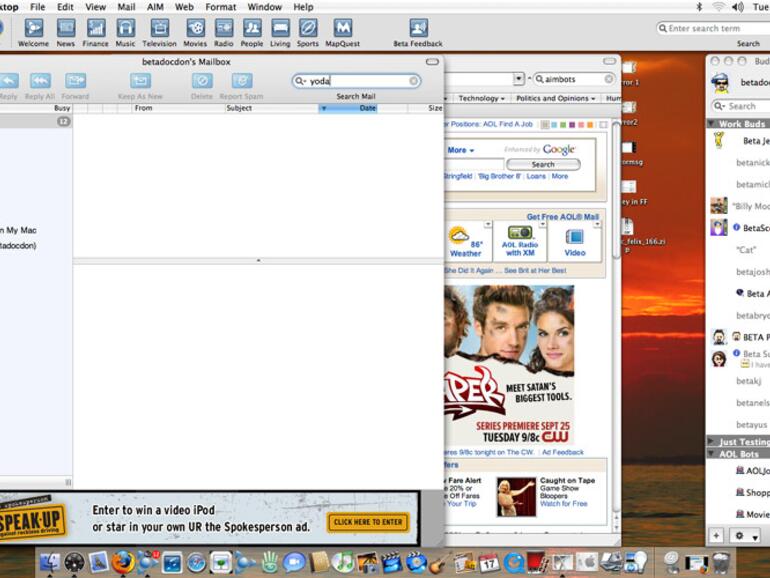This screenshot has width=770, height=578.
Task: Open AOL Radio with XM widget
Action: pos(520,241)
